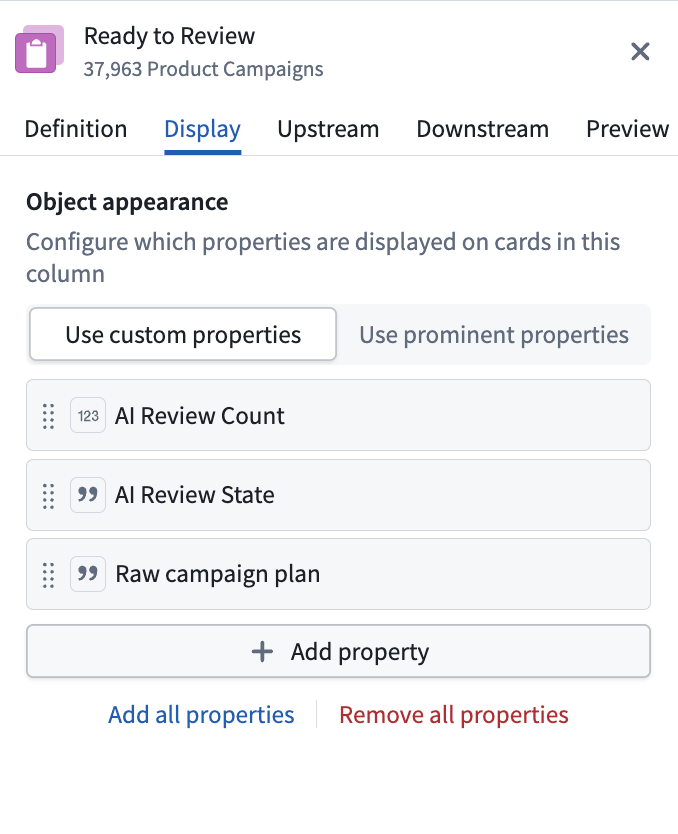Open the Definition tab
Viewport: 678px width, 834px height.
tap(76, 129)
